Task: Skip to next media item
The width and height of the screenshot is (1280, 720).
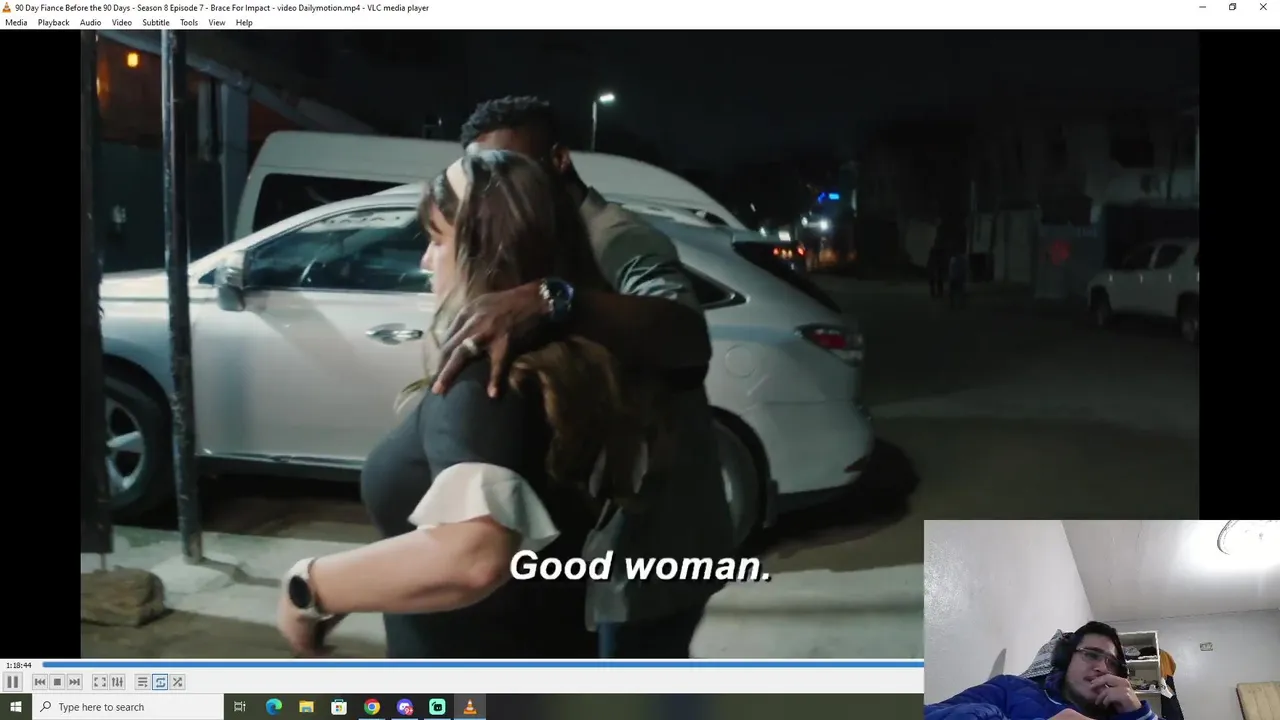Action: pyautogui.click(x=74, y=682)
